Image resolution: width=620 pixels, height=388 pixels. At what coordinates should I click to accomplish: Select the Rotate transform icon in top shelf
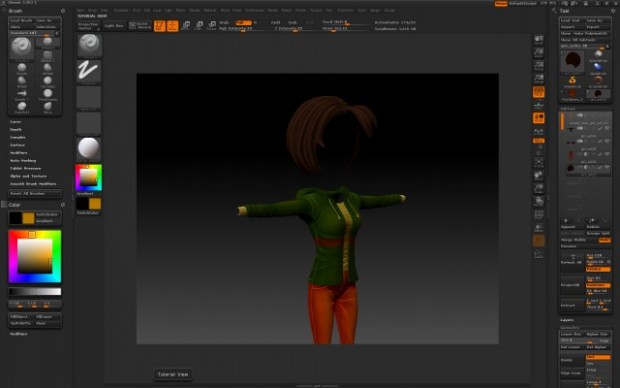(x=212, y=26)
